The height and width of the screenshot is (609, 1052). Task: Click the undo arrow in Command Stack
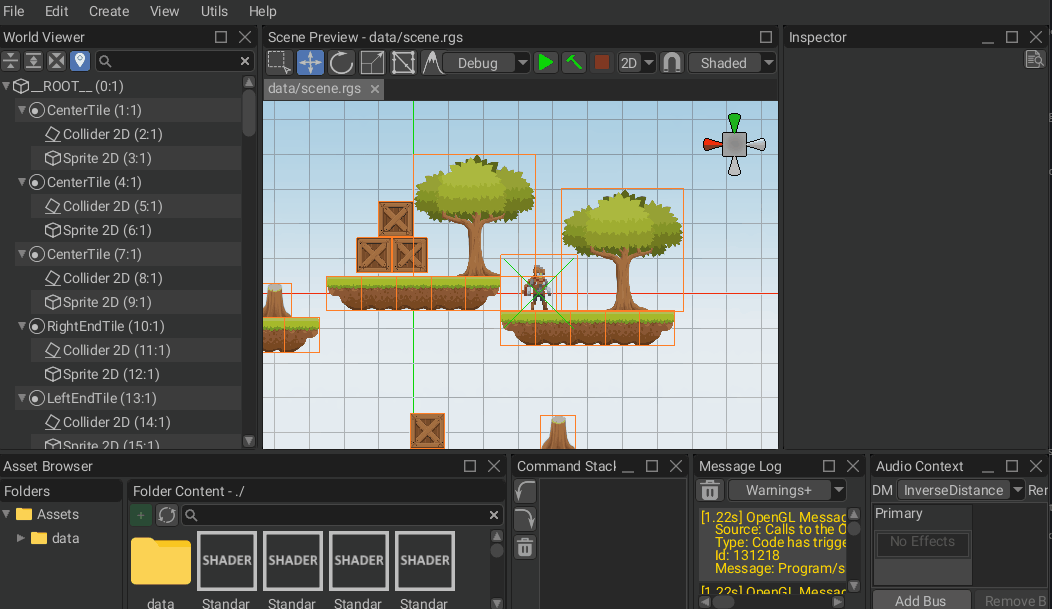[x=525, y=491]
